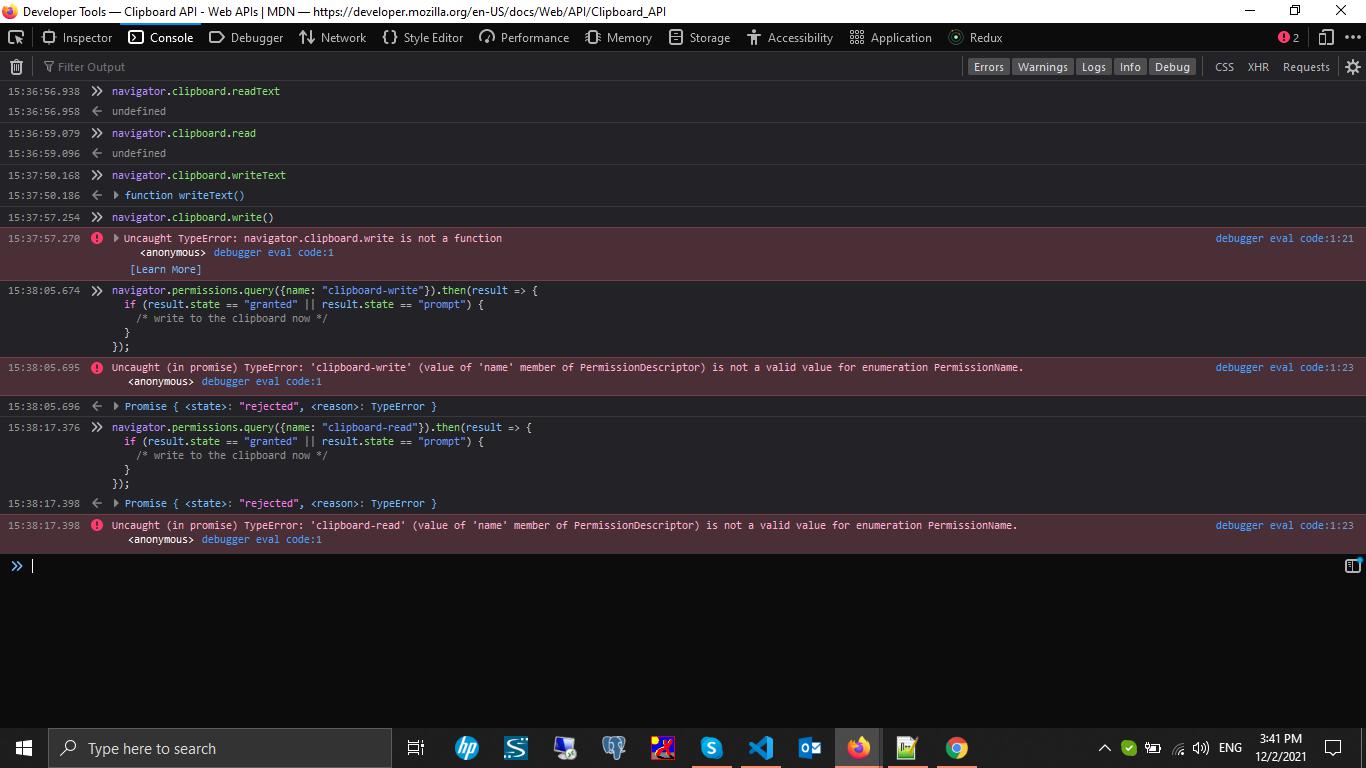The height and width of the screenshot is (768, 1366).
Task: Expand rejected Promise at 15:38:17.398
Action: coord(117,503)
